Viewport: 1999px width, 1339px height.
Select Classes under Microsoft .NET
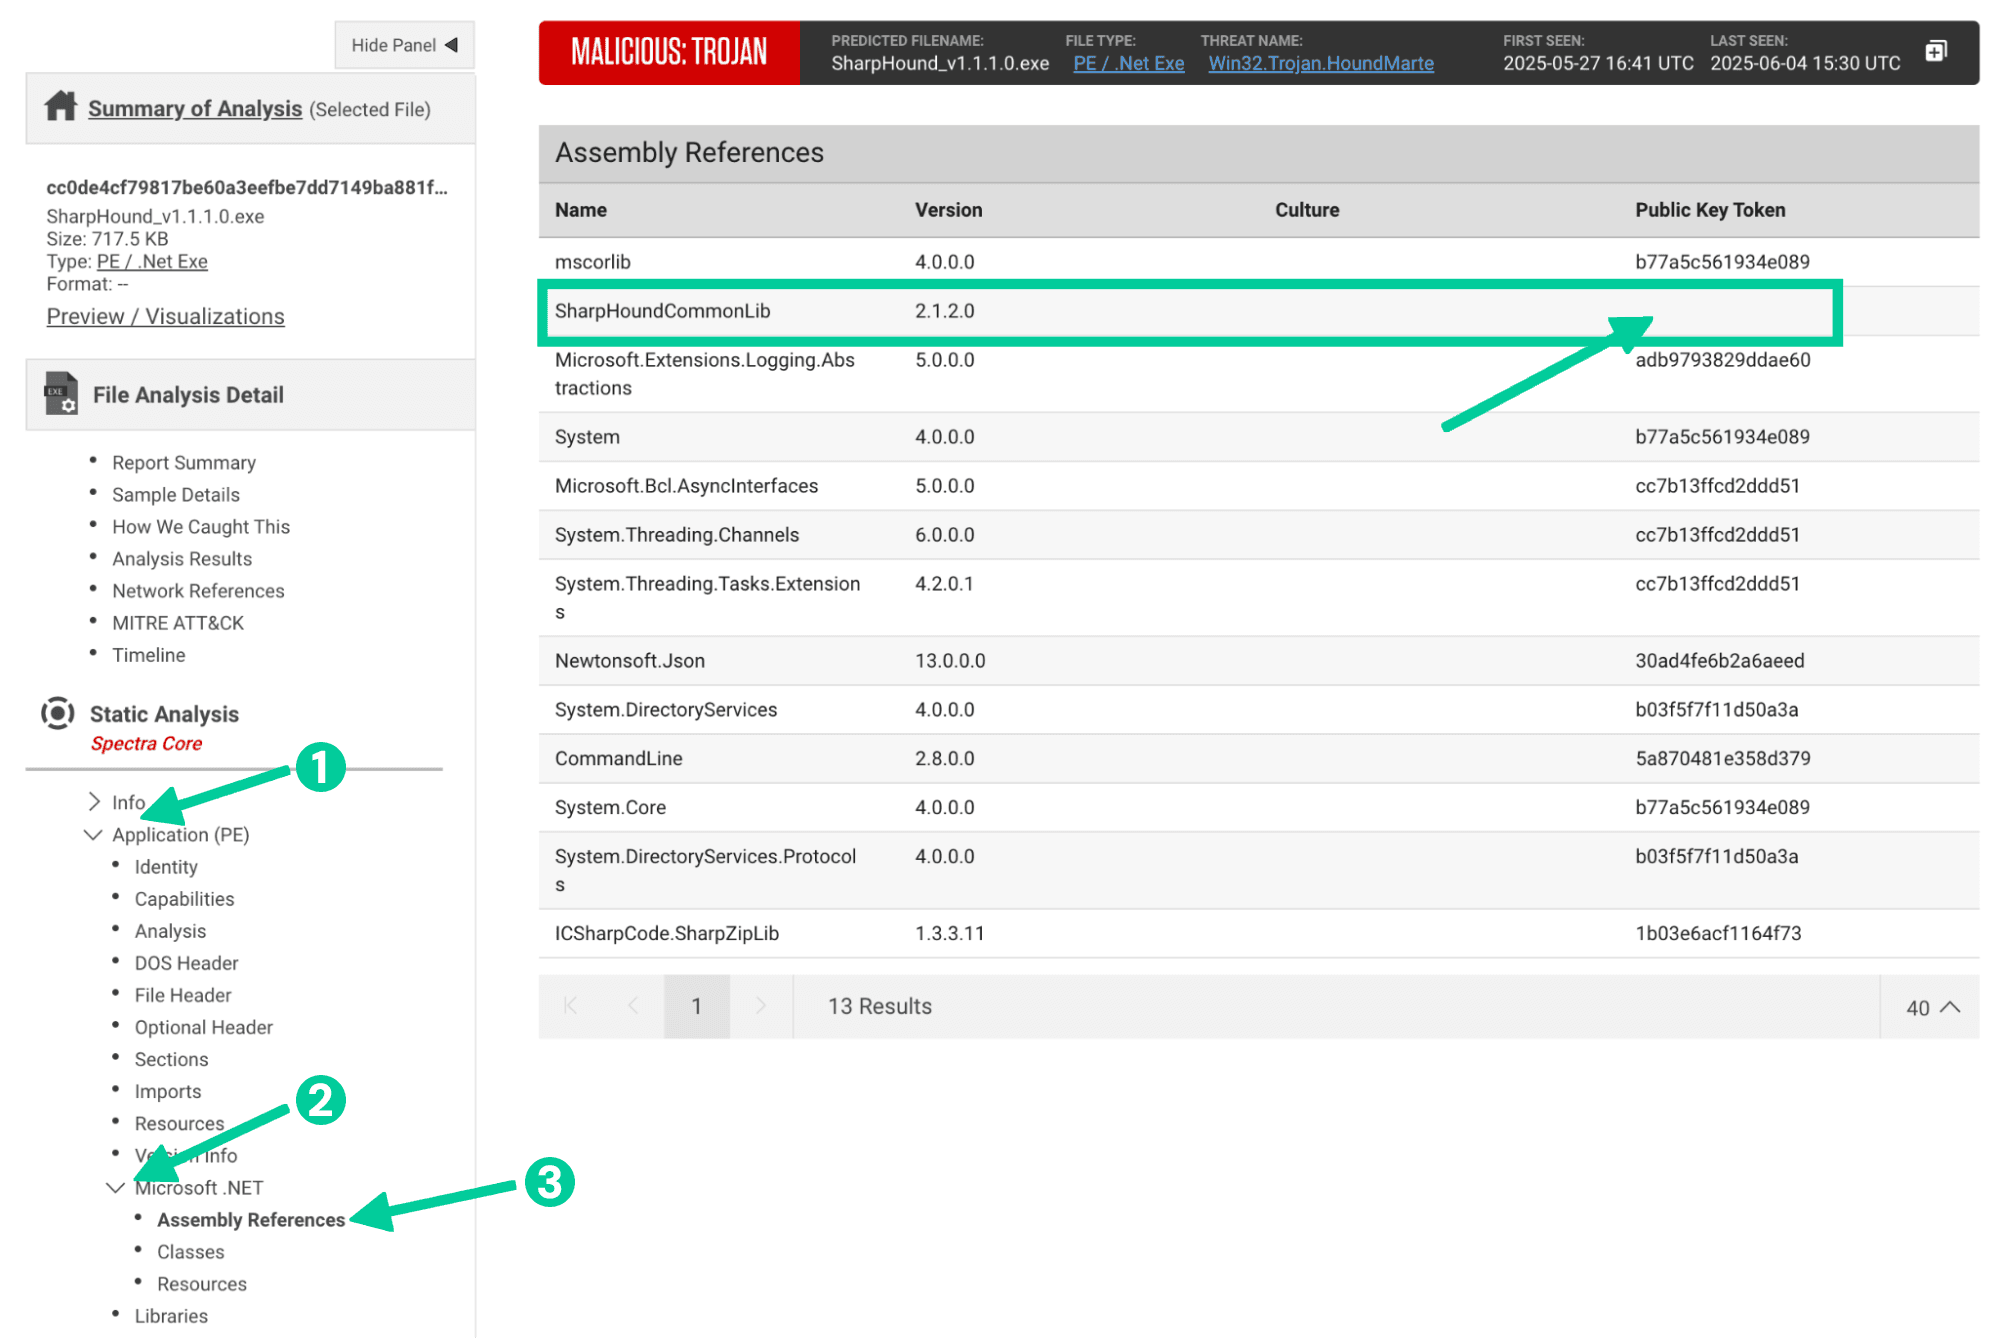tap(190, 1252)
